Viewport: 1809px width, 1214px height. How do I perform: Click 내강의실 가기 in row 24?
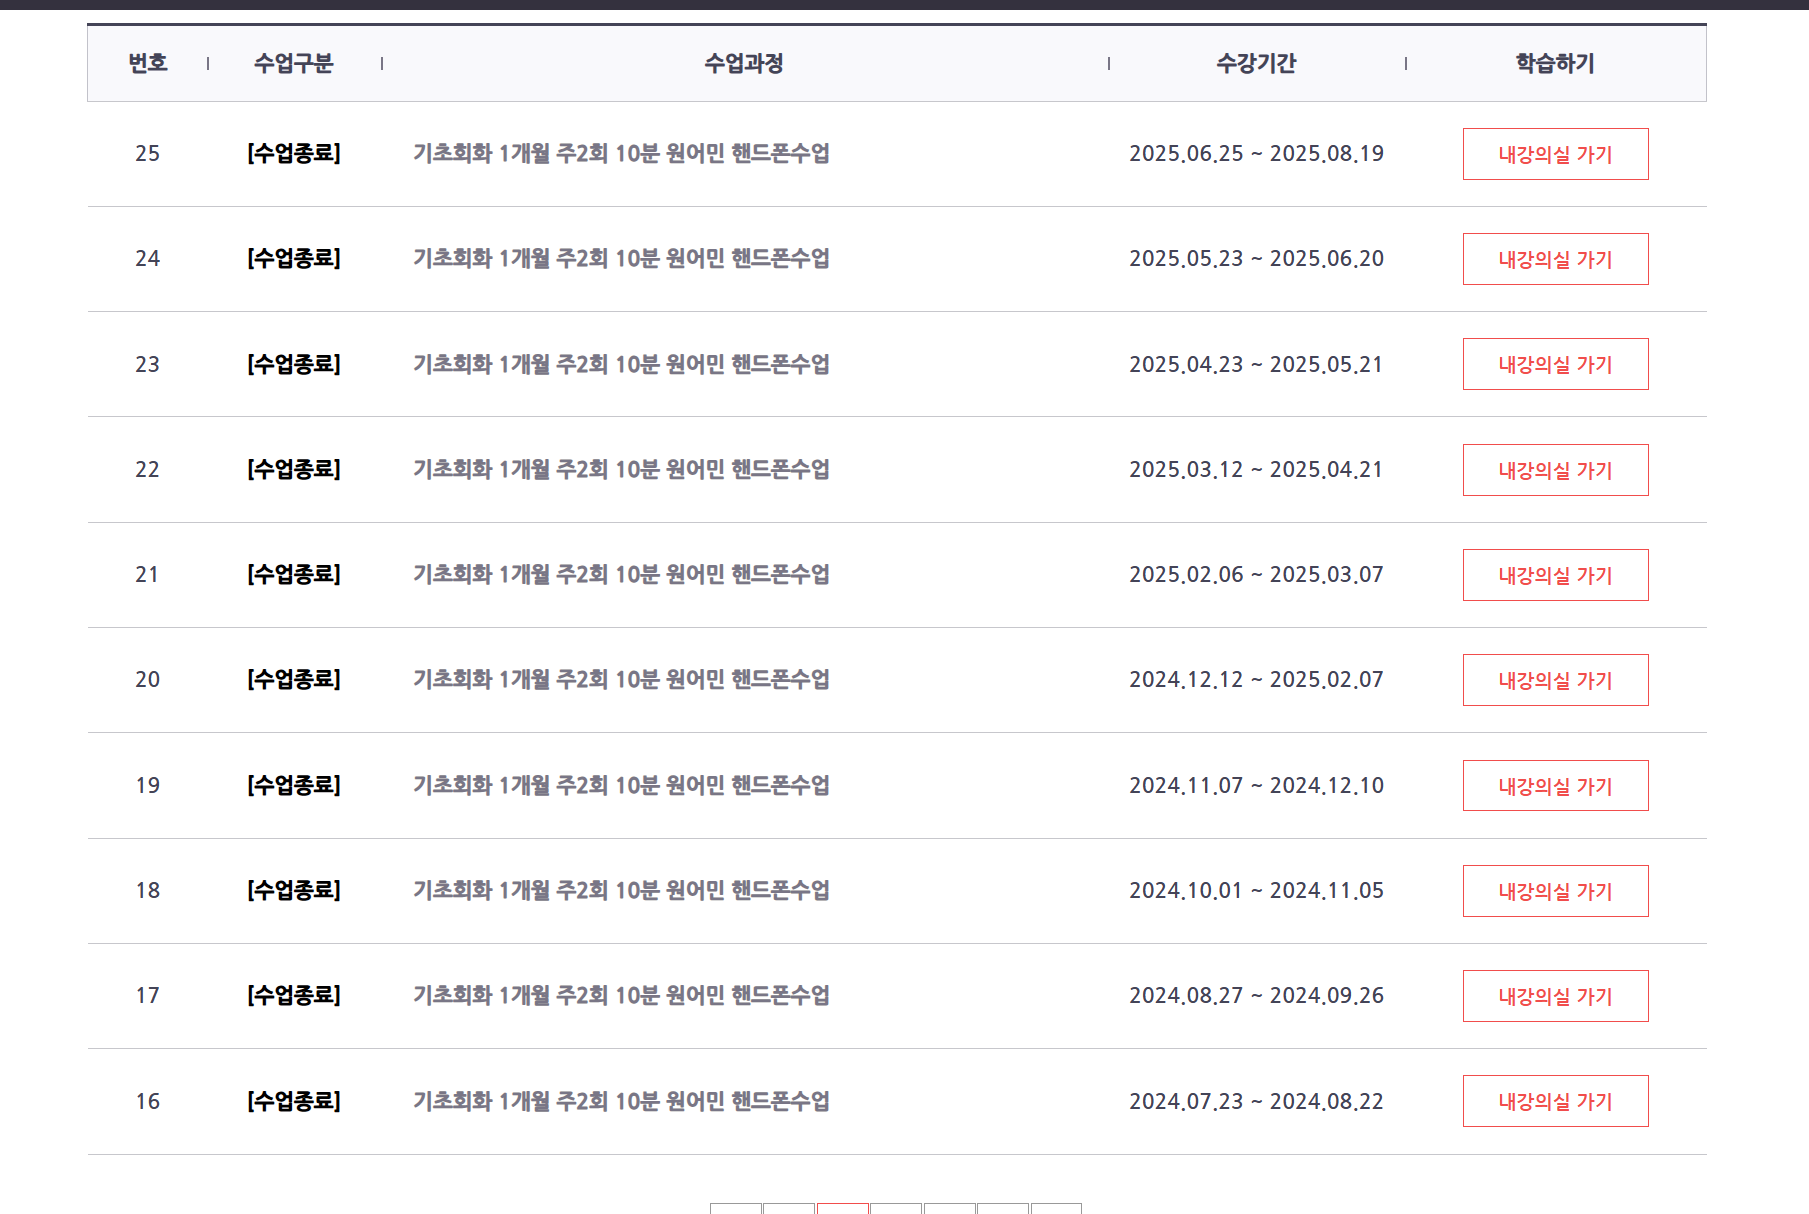pos(1555,259)
